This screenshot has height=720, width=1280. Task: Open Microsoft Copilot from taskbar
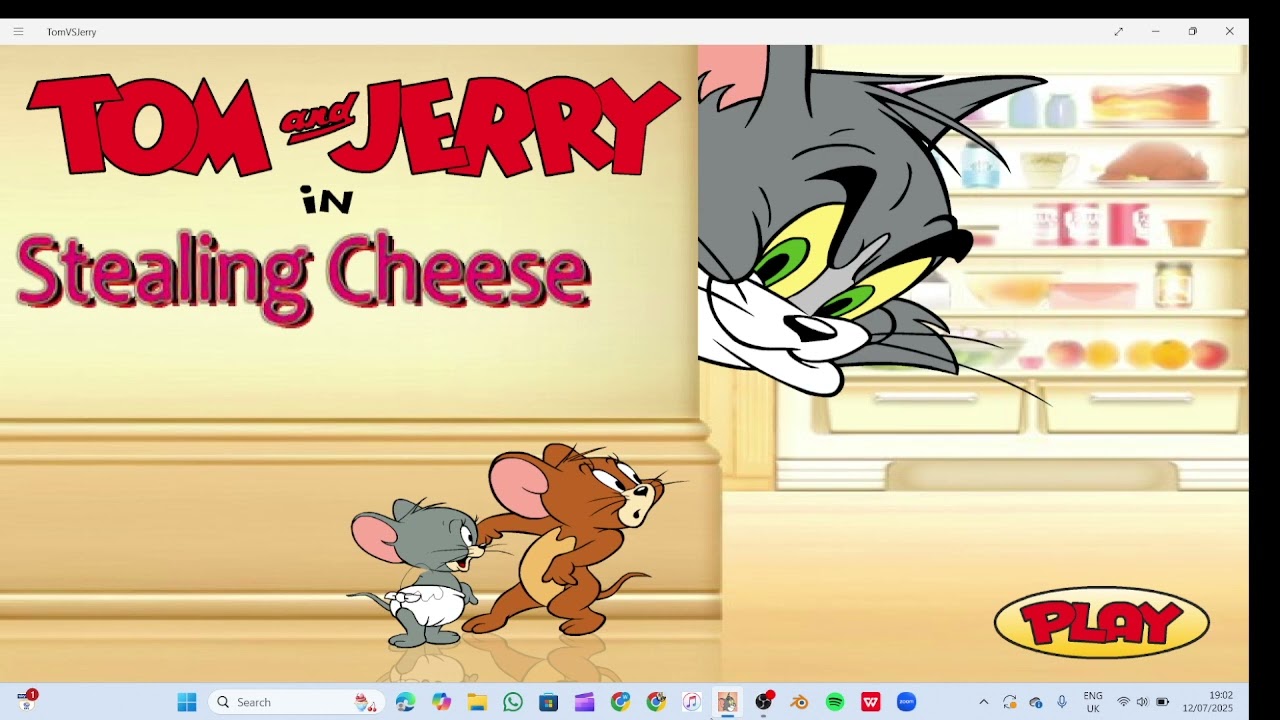(x=441, y=702)
